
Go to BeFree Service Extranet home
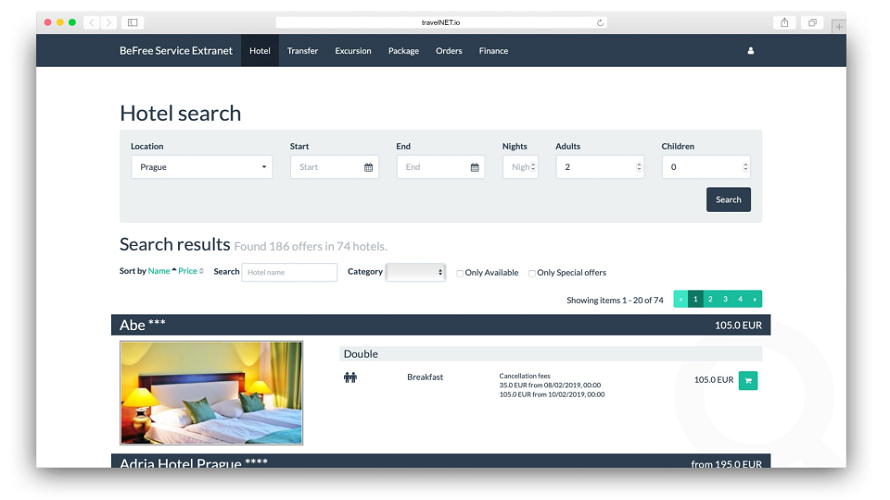tap(176, 51)
